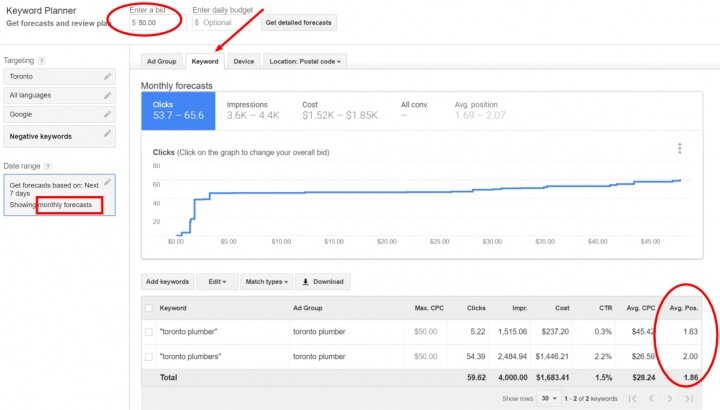Viewport: 720px width, 410px height.
Task: Go to last page of keywords
Action: (689, 399)
